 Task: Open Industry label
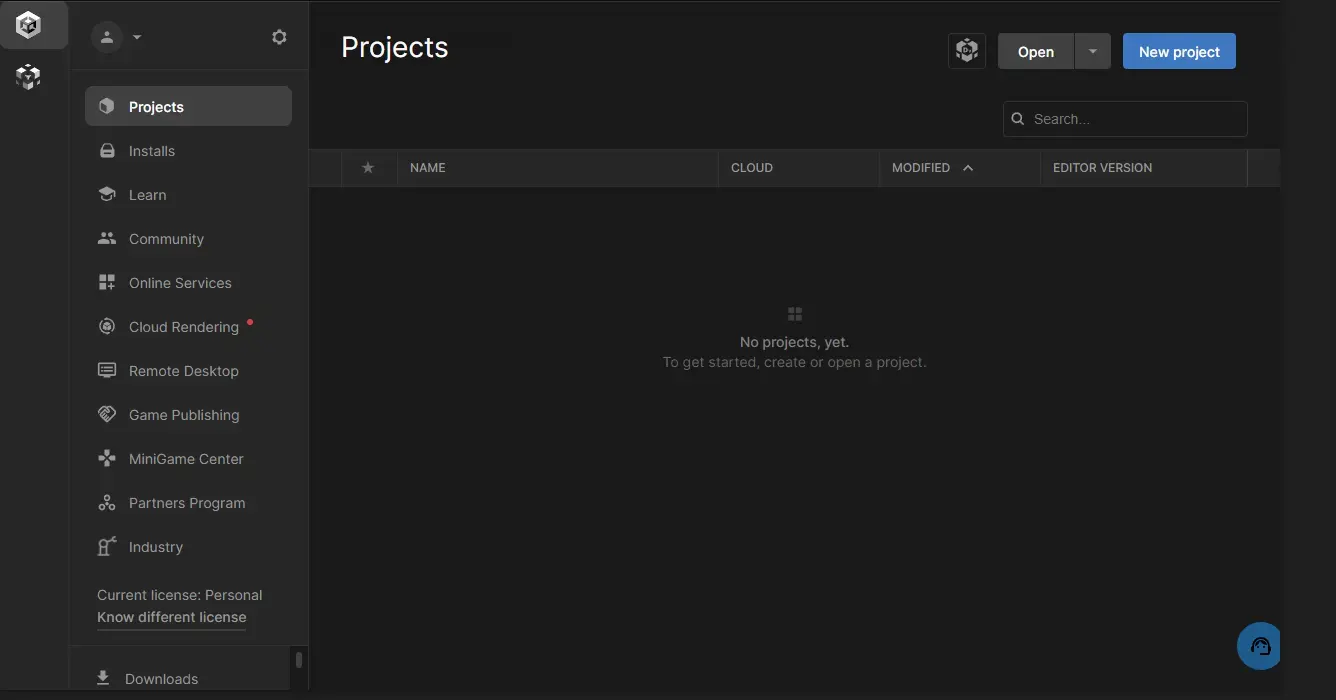coord(156,547)
